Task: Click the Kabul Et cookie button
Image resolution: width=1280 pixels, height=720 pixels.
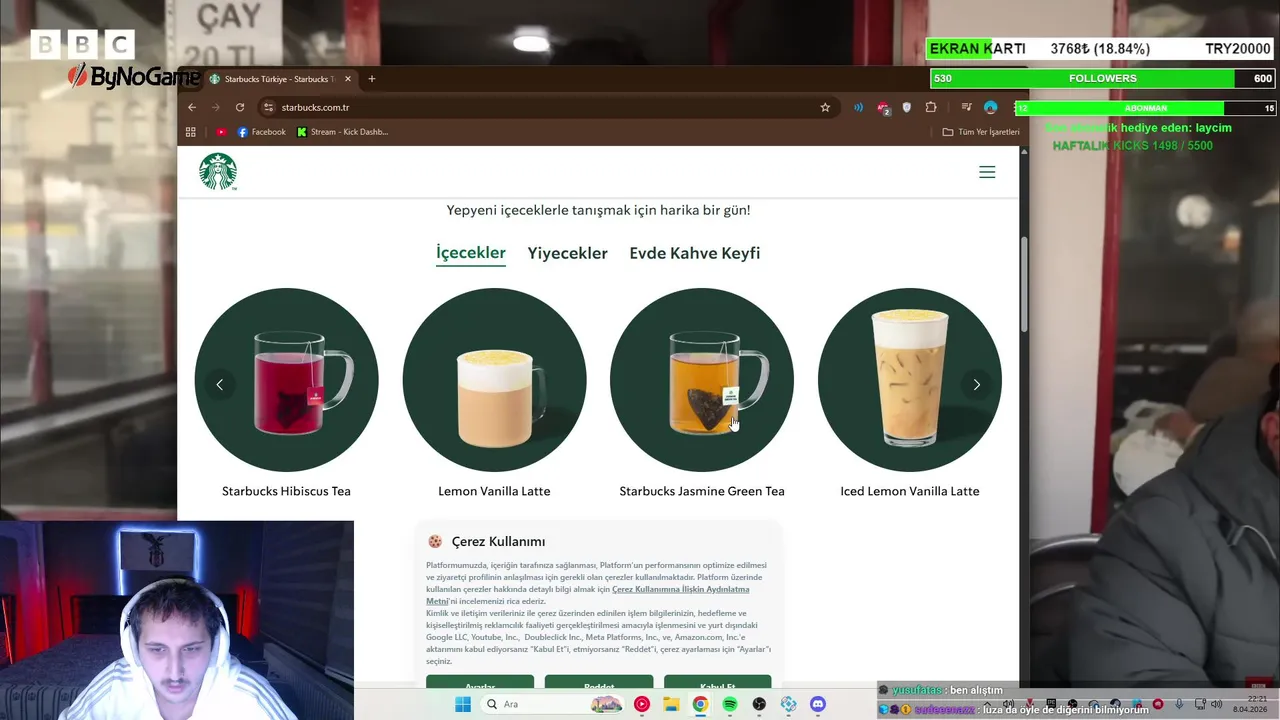Action: point(718,684)
